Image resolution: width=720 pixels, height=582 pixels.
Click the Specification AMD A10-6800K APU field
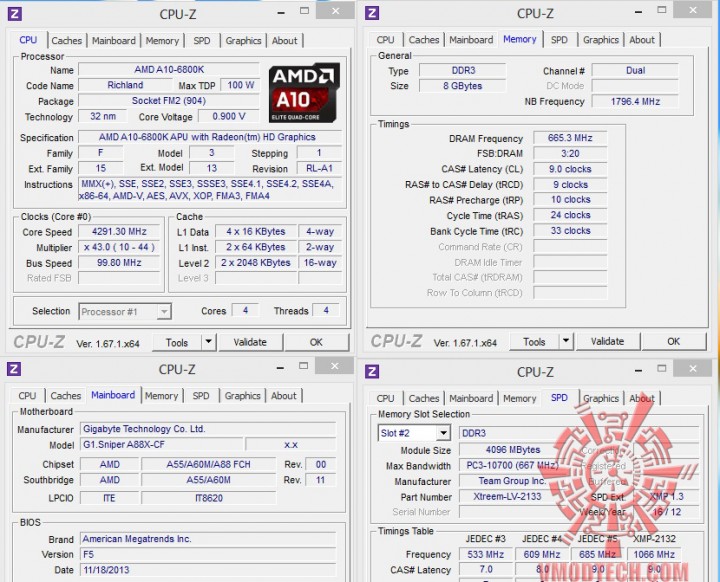tap(210, 137)
